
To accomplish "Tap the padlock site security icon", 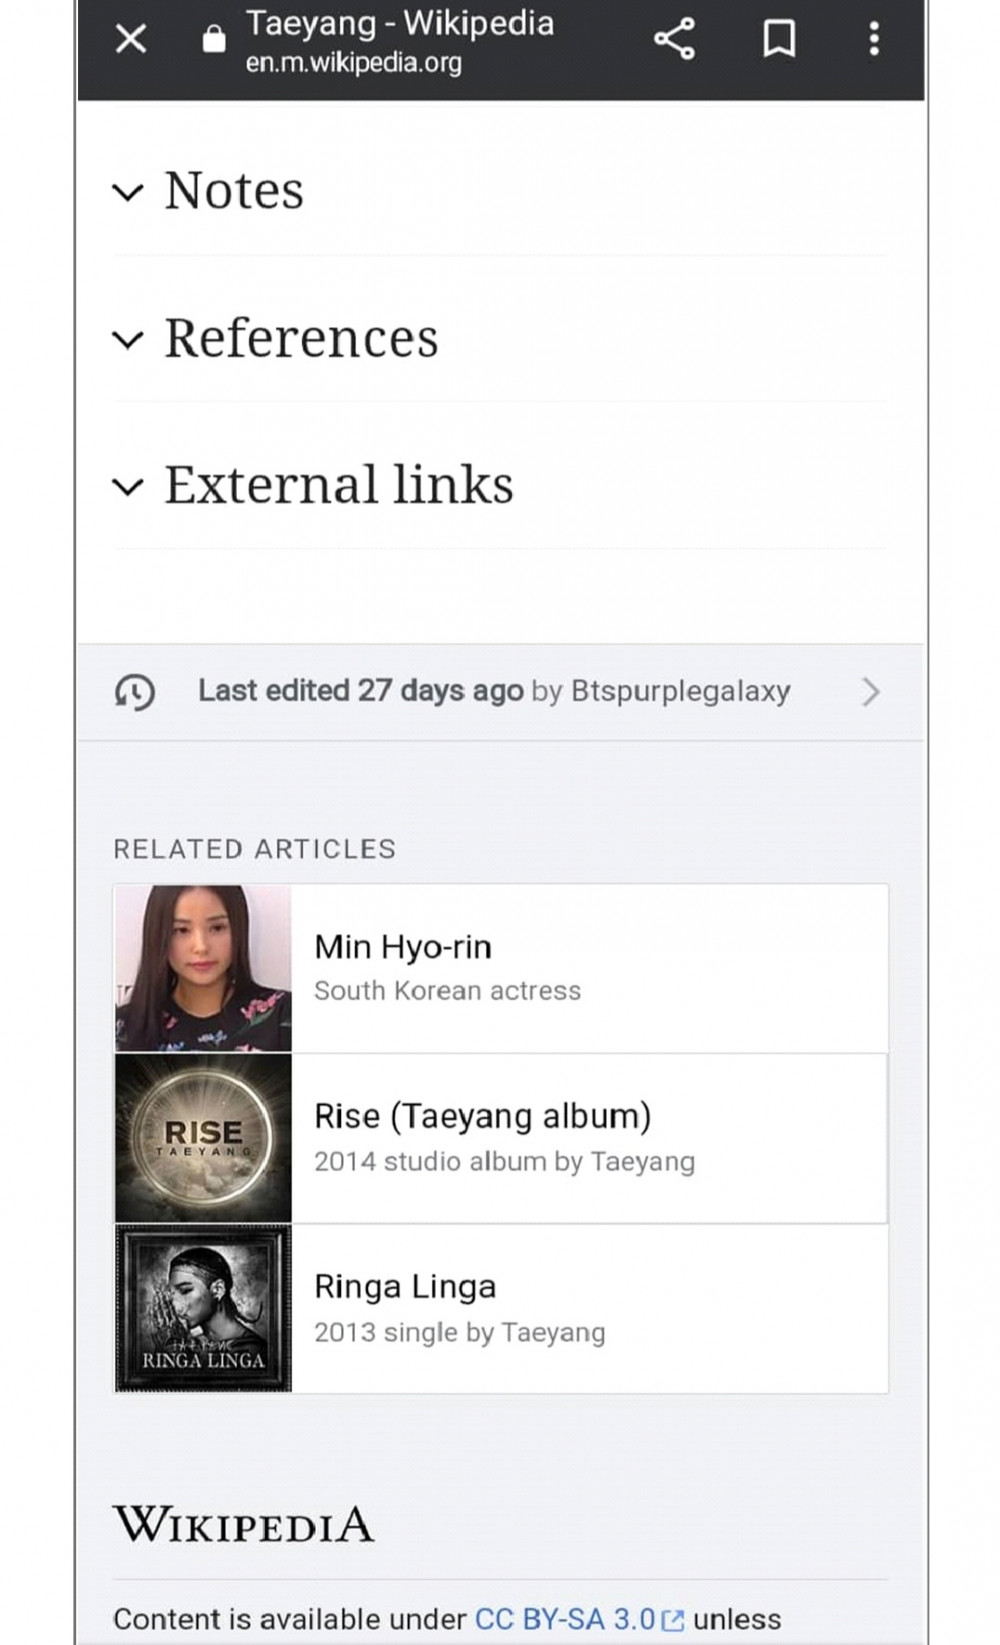I will point(213,39).
